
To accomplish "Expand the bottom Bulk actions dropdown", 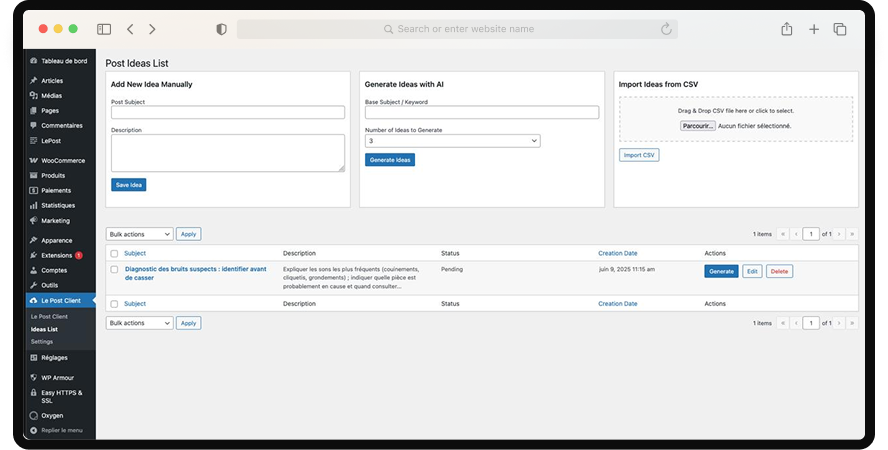I will pos(139,323).
